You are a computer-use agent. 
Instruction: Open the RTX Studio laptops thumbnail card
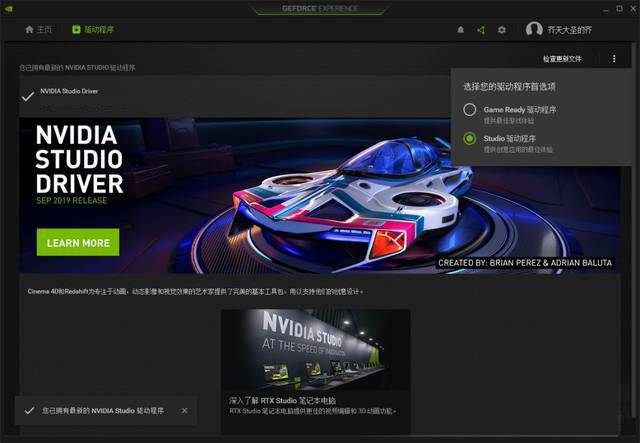pyautogui.click(x=316, y=370)
